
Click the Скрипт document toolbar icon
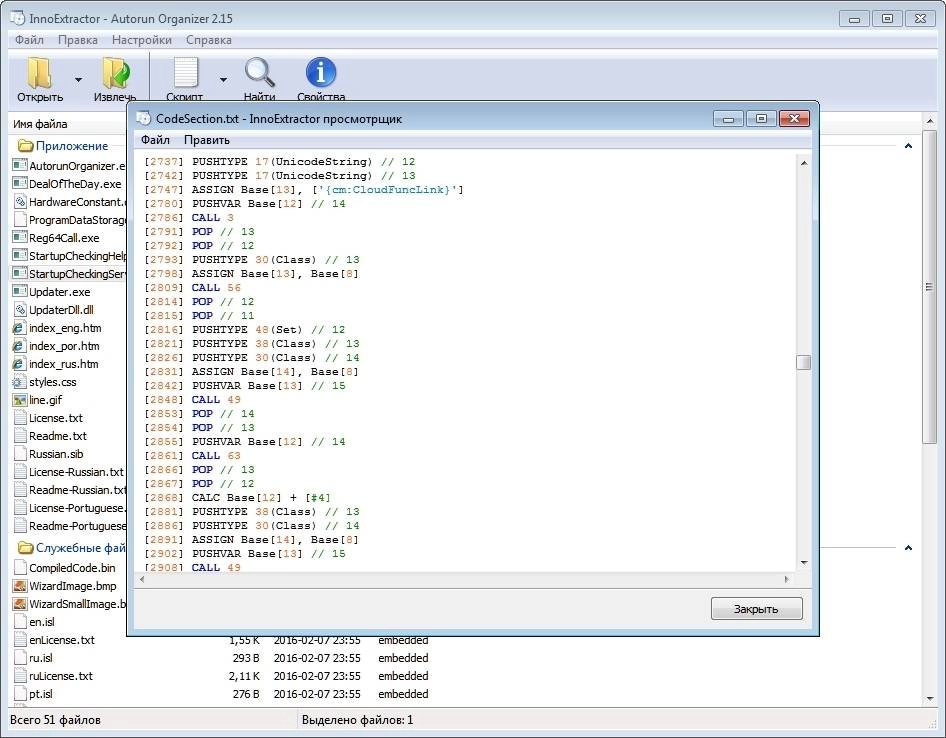pyautogui.click(x=185, y=73)
